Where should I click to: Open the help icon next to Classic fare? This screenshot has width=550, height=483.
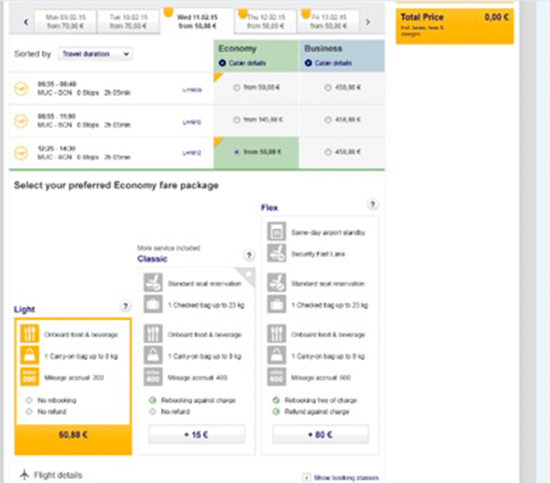249,255
